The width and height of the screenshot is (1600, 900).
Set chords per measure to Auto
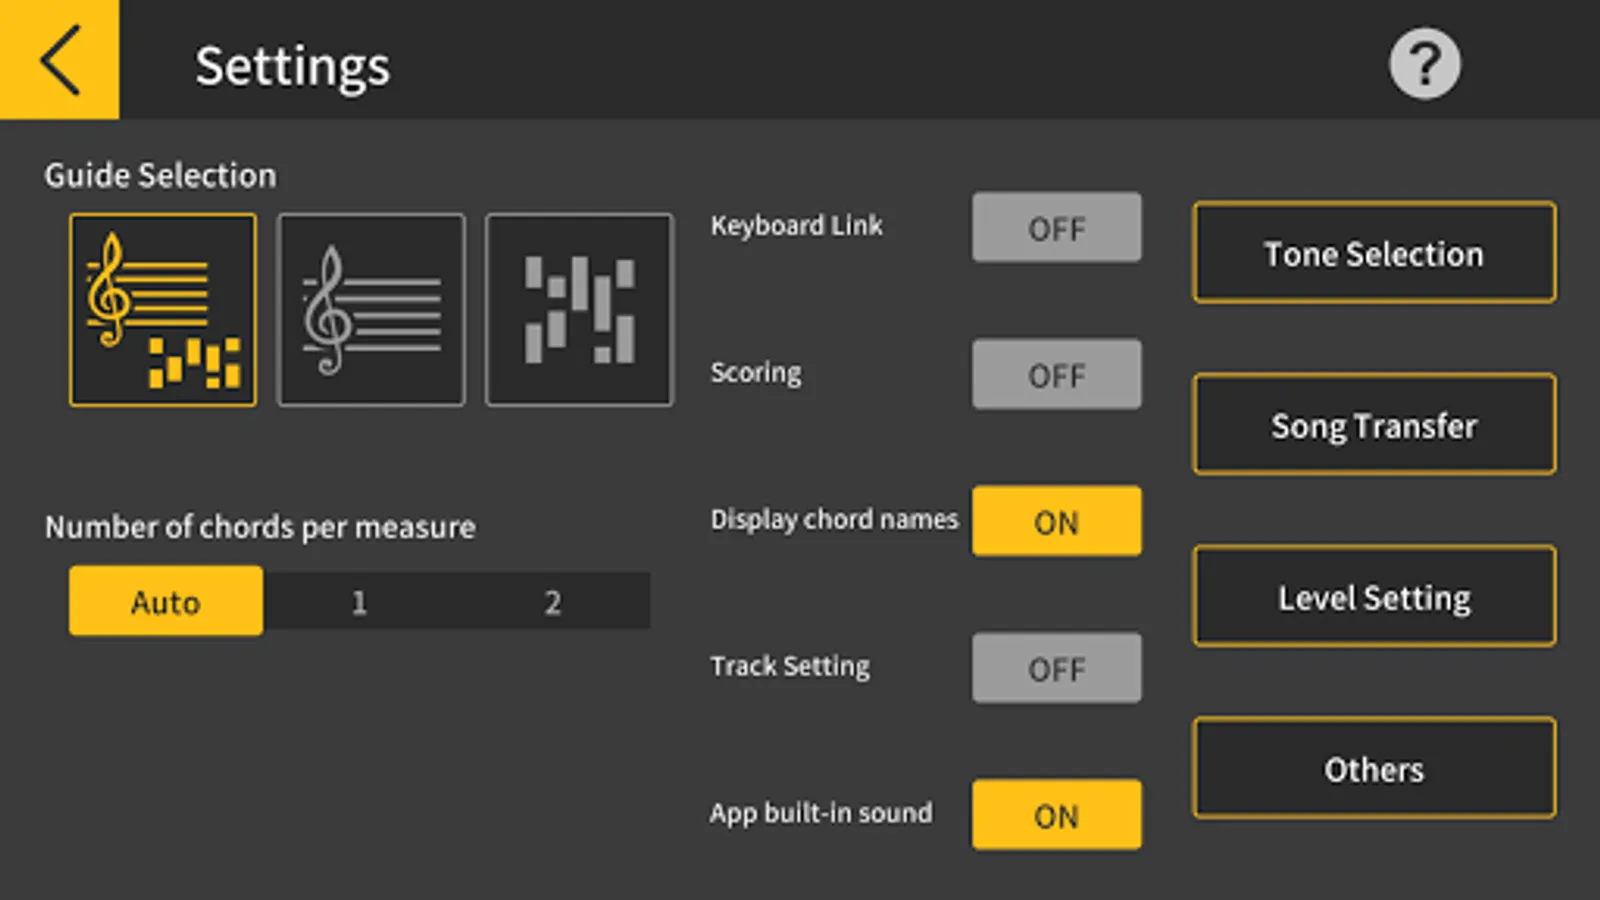click(166, 601)
